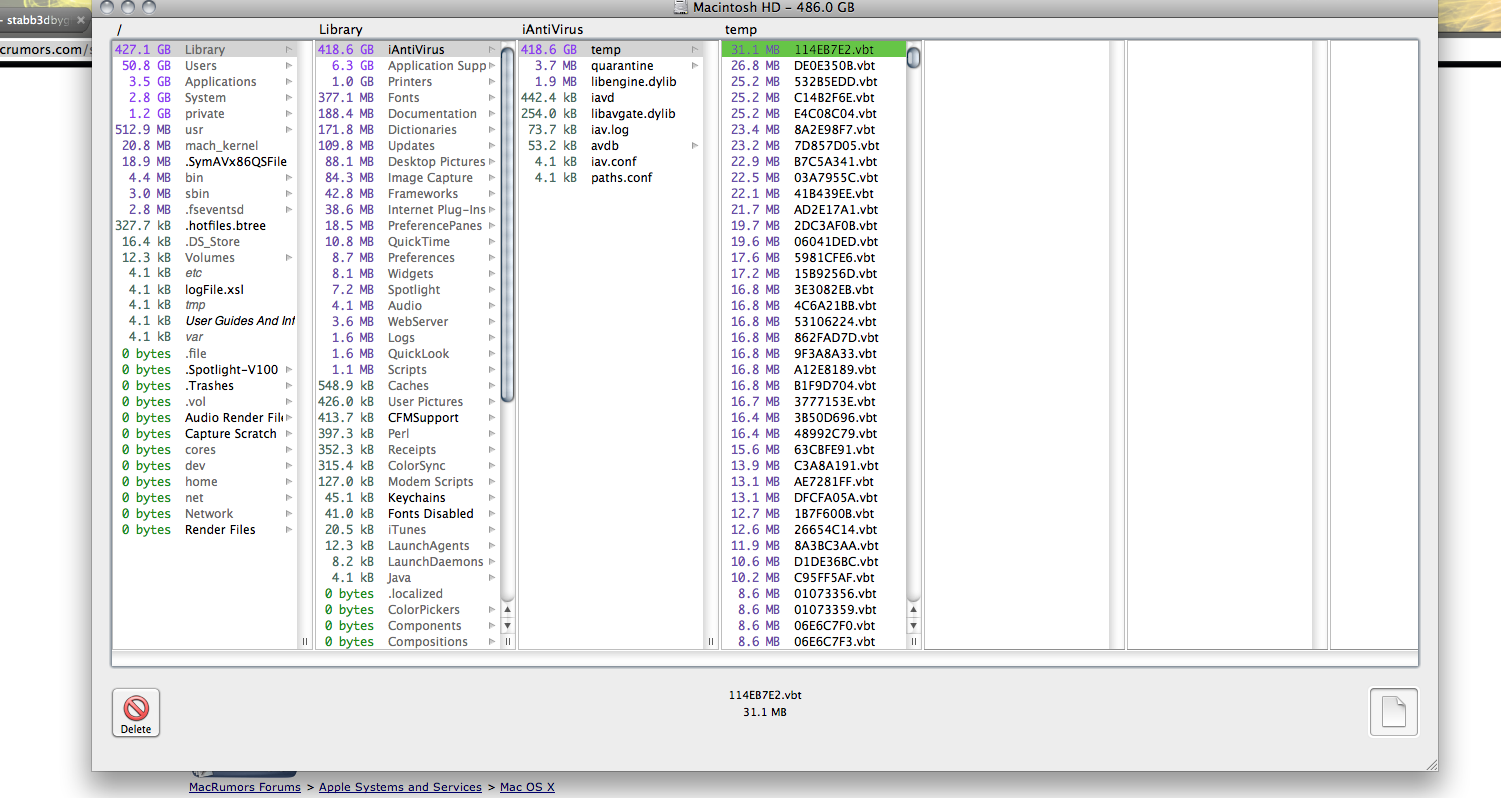1501x798 pixels.
Task: Select the LaunchDaemons folder
Action: click(x=408, y=561)
